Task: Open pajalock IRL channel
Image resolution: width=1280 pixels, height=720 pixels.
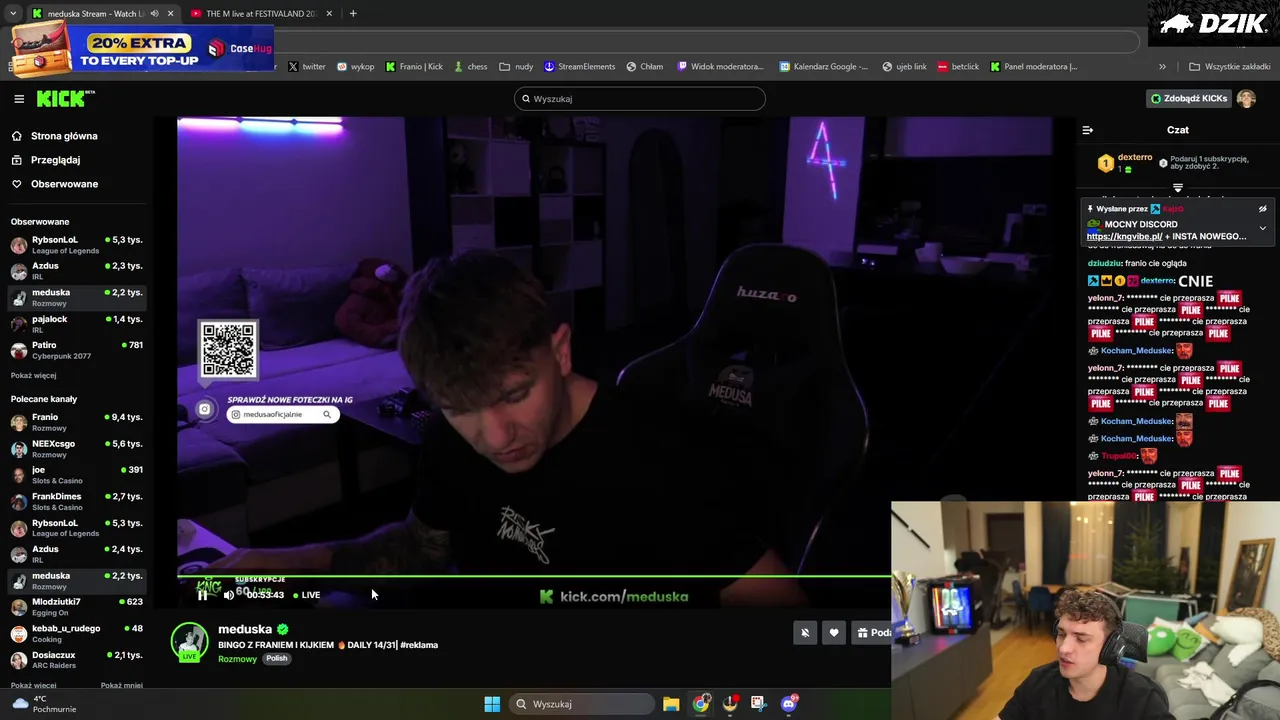Action: 76,323
